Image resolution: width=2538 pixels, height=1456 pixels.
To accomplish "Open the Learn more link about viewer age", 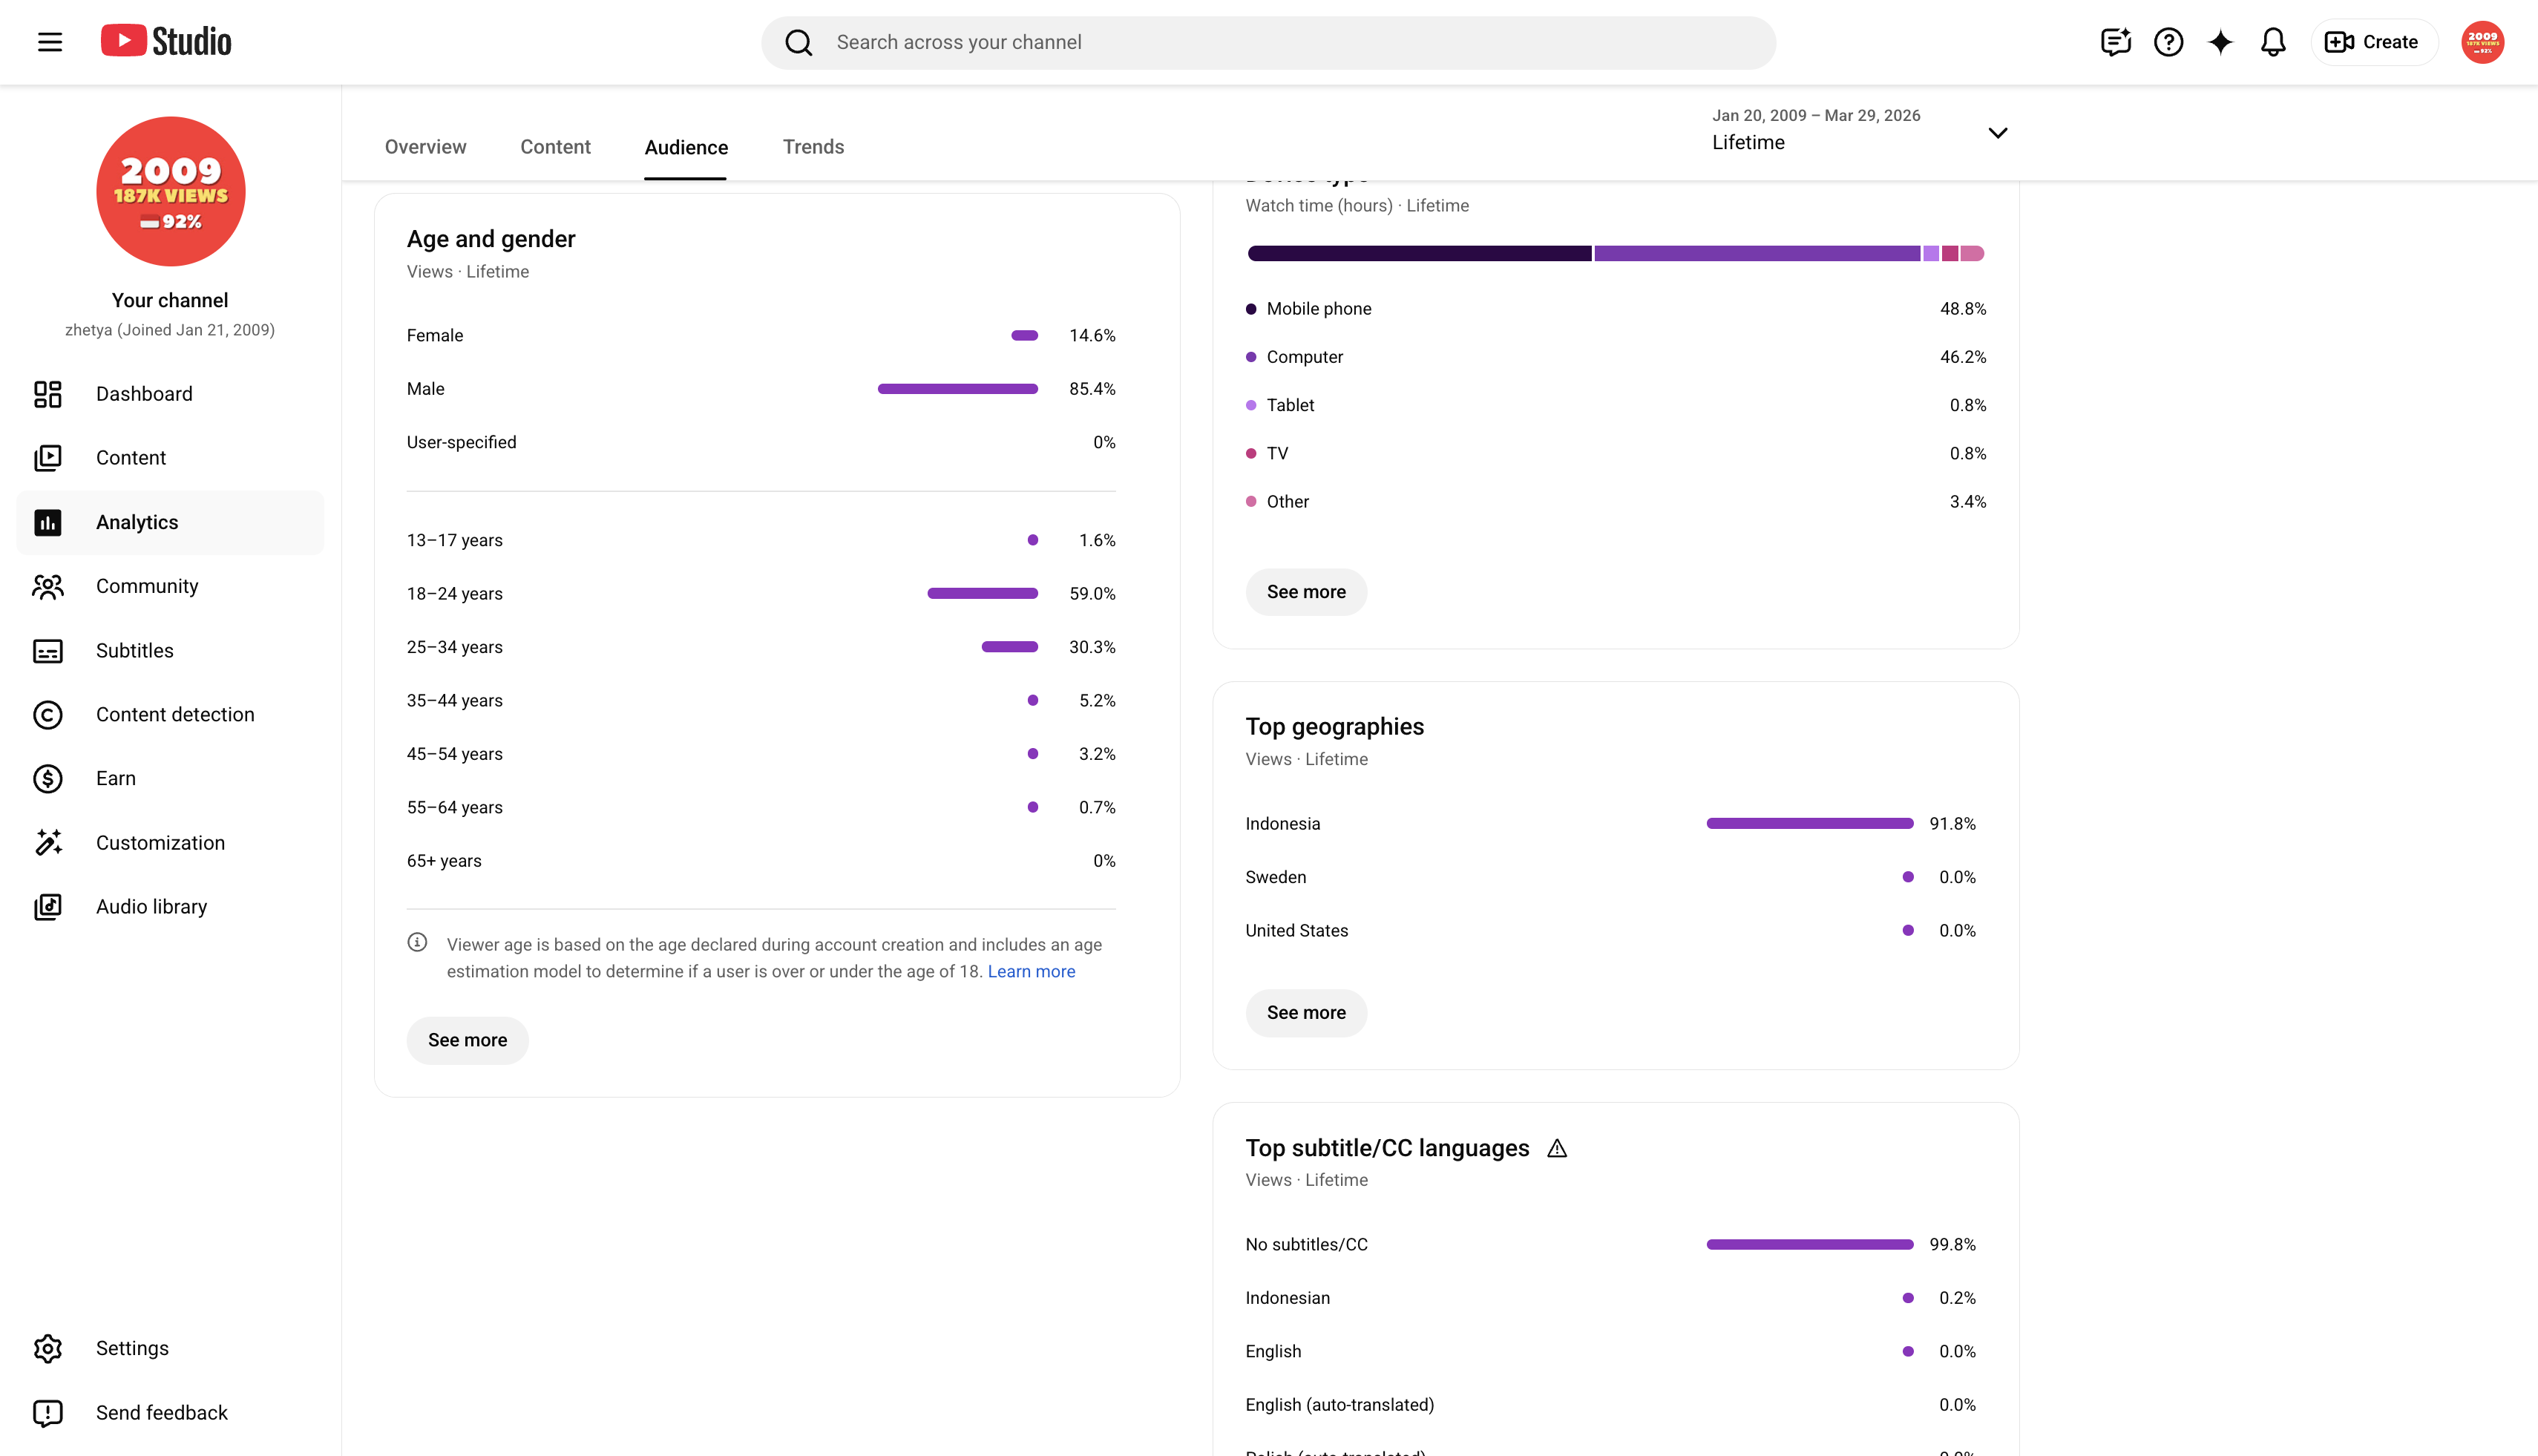I will 1031,972.
